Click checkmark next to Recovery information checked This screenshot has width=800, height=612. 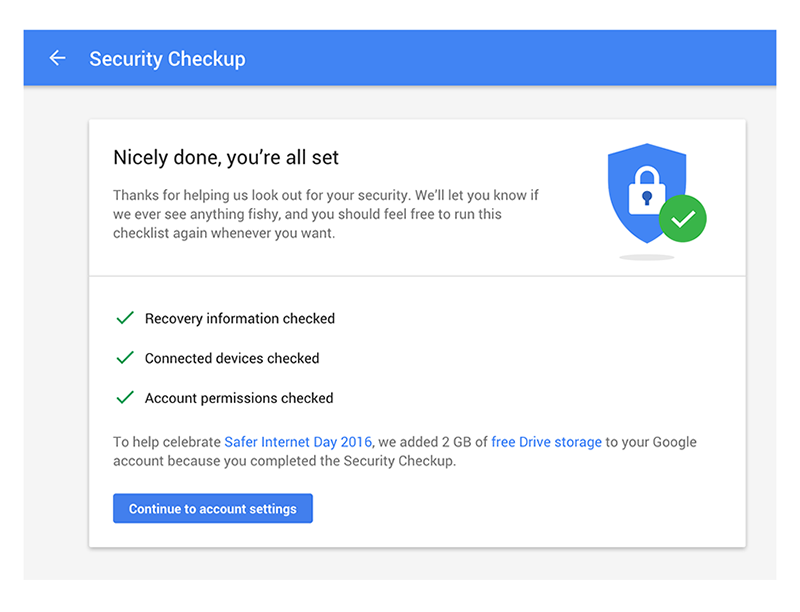[x=125, y=318]
